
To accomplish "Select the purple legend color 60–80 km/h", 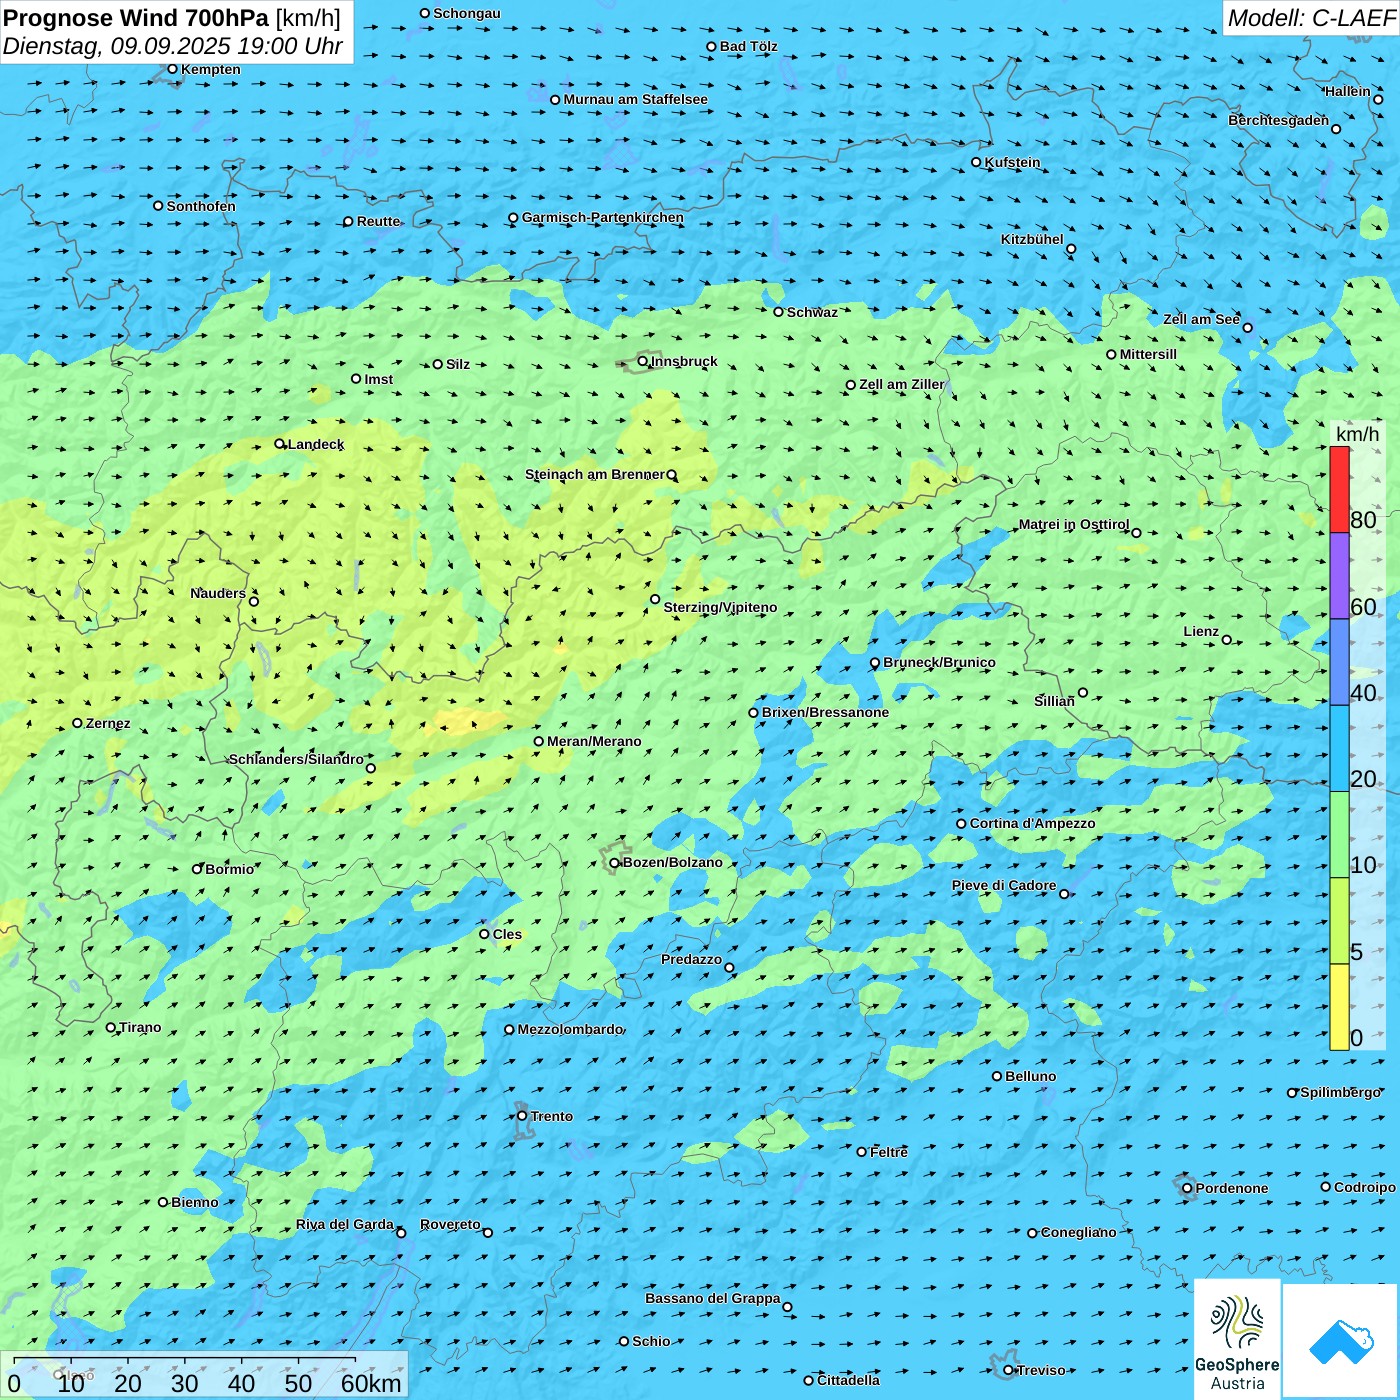I will point(1339,576).
